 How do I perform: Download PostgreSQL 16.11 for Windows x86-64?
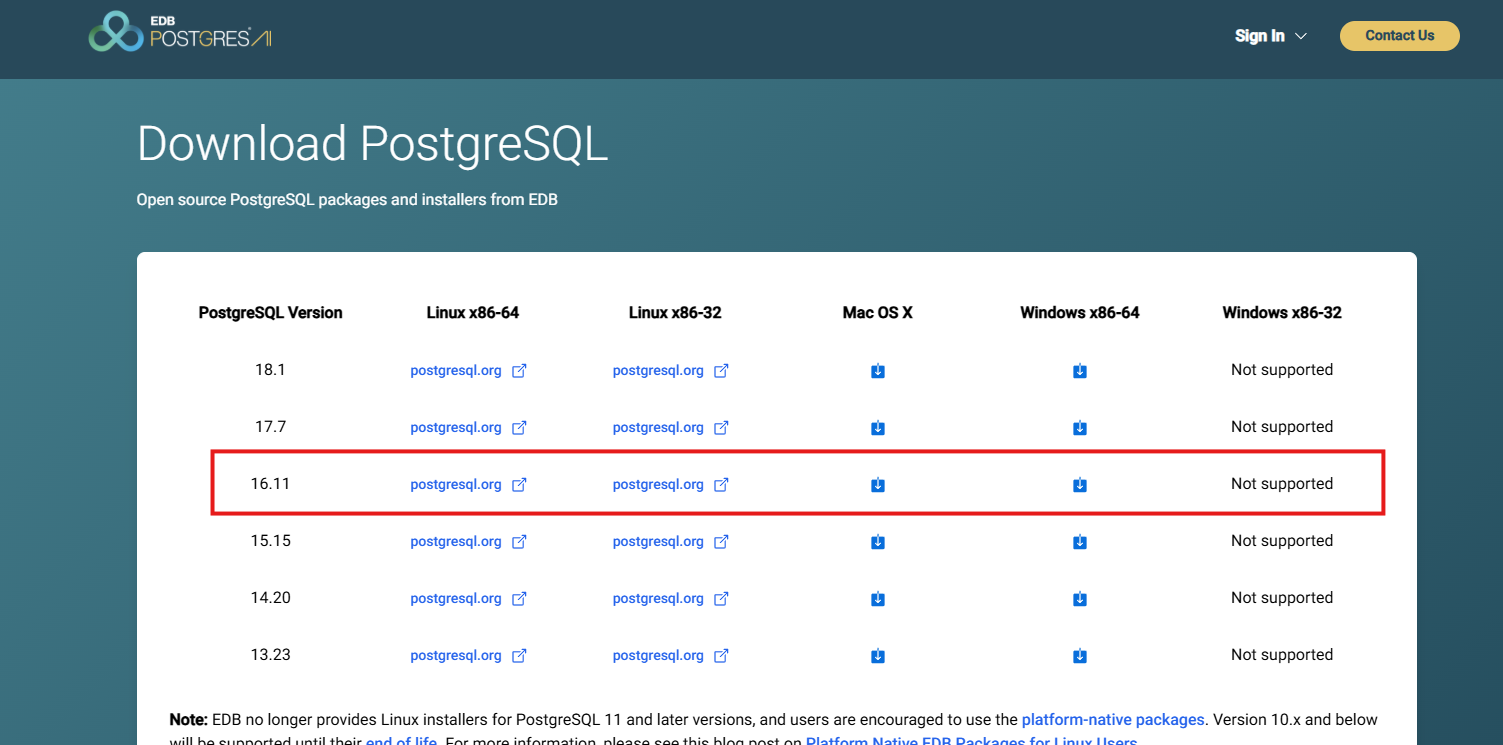(1080, 485)
